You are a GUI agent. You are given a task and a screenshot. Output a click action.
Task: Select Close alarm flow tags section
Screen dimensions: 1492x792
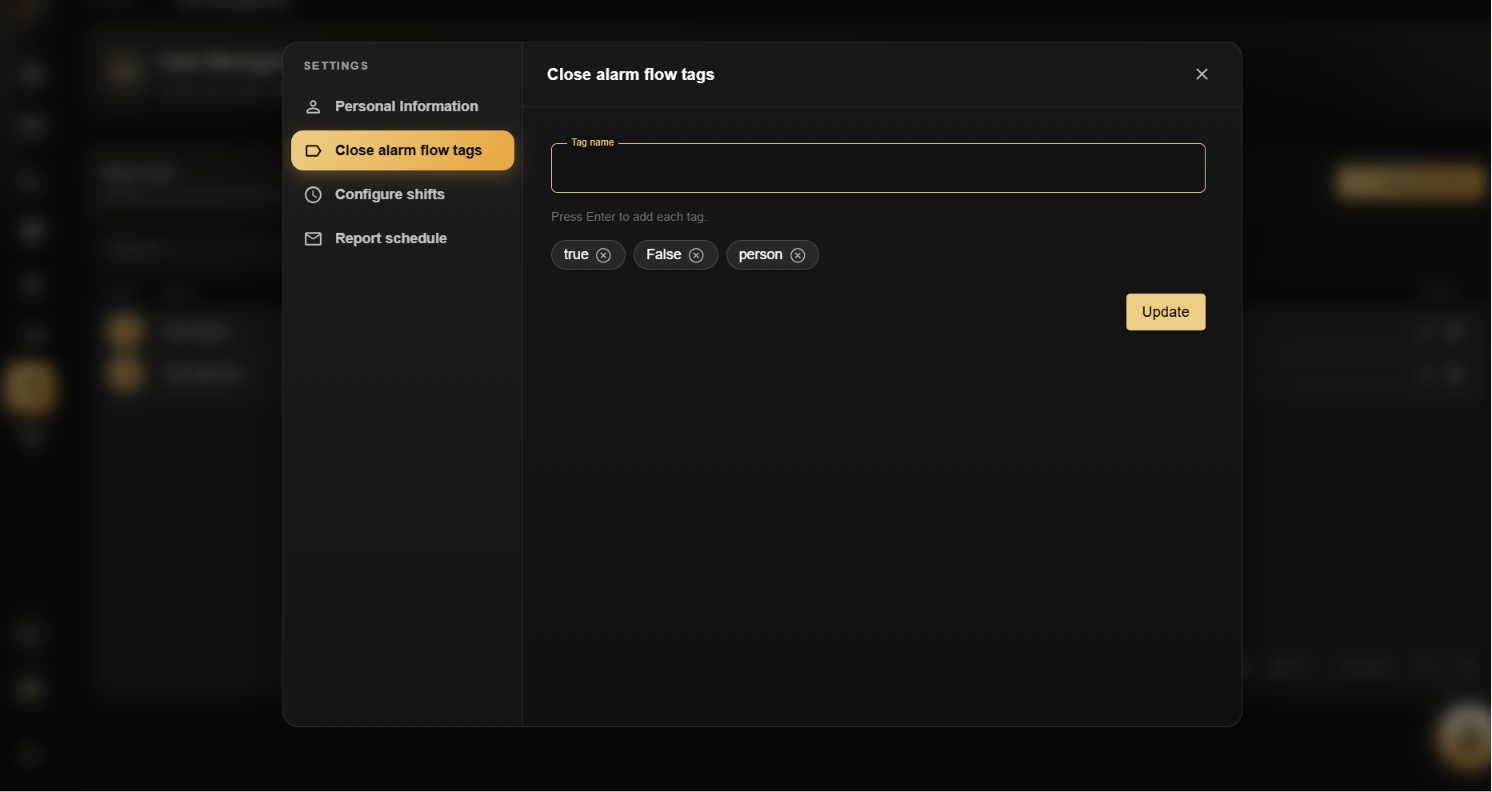(x=402, y=151)
